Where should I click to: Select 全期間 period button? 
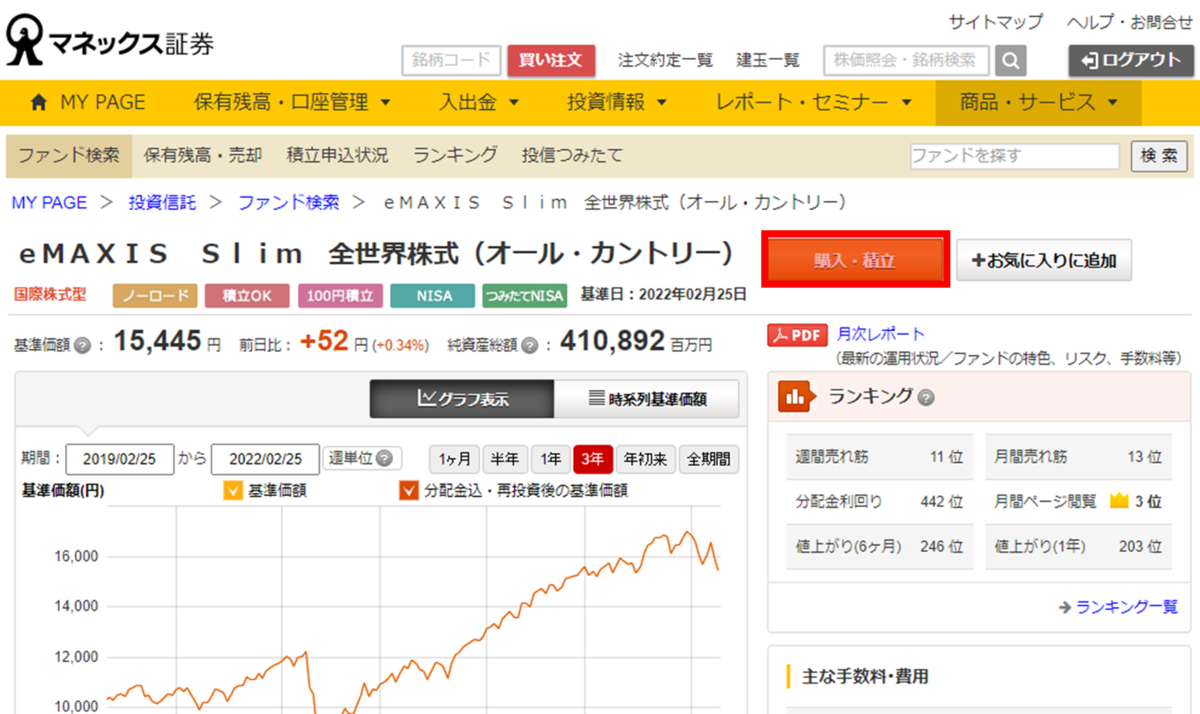[x=709, y=460]
